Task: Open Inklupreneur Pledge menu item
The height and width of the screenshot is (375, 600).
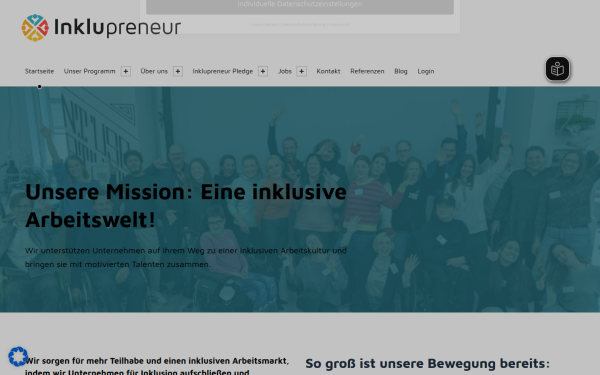Action: 223,71
